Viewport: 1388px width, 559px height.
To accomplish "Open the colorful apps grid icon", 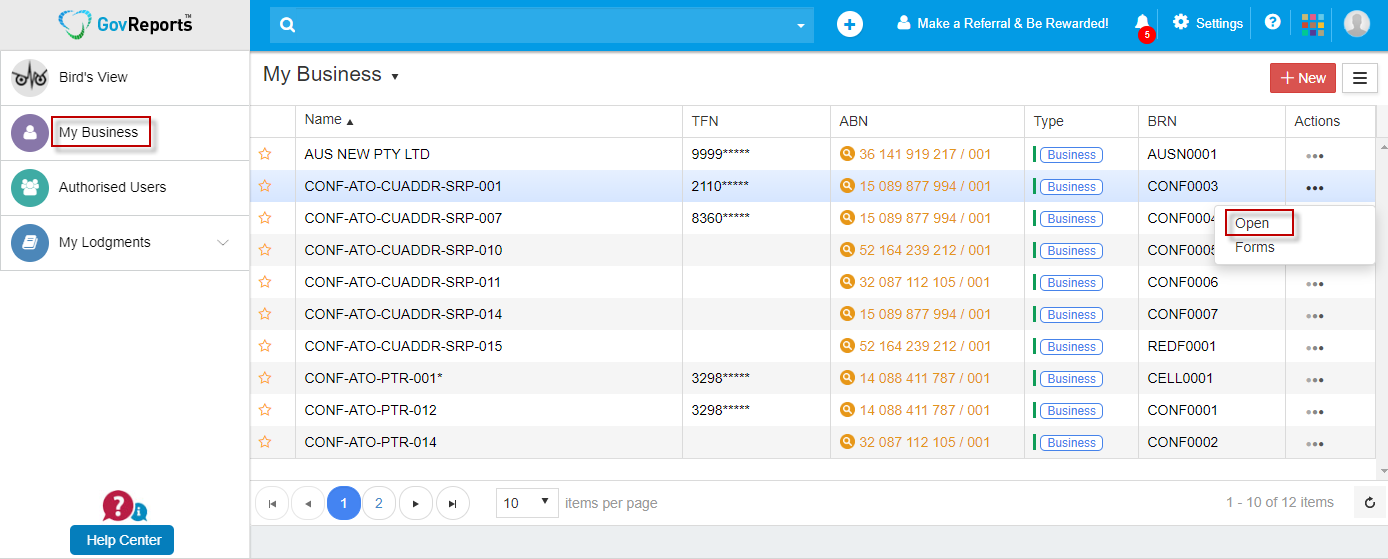I will (1313, 23).
